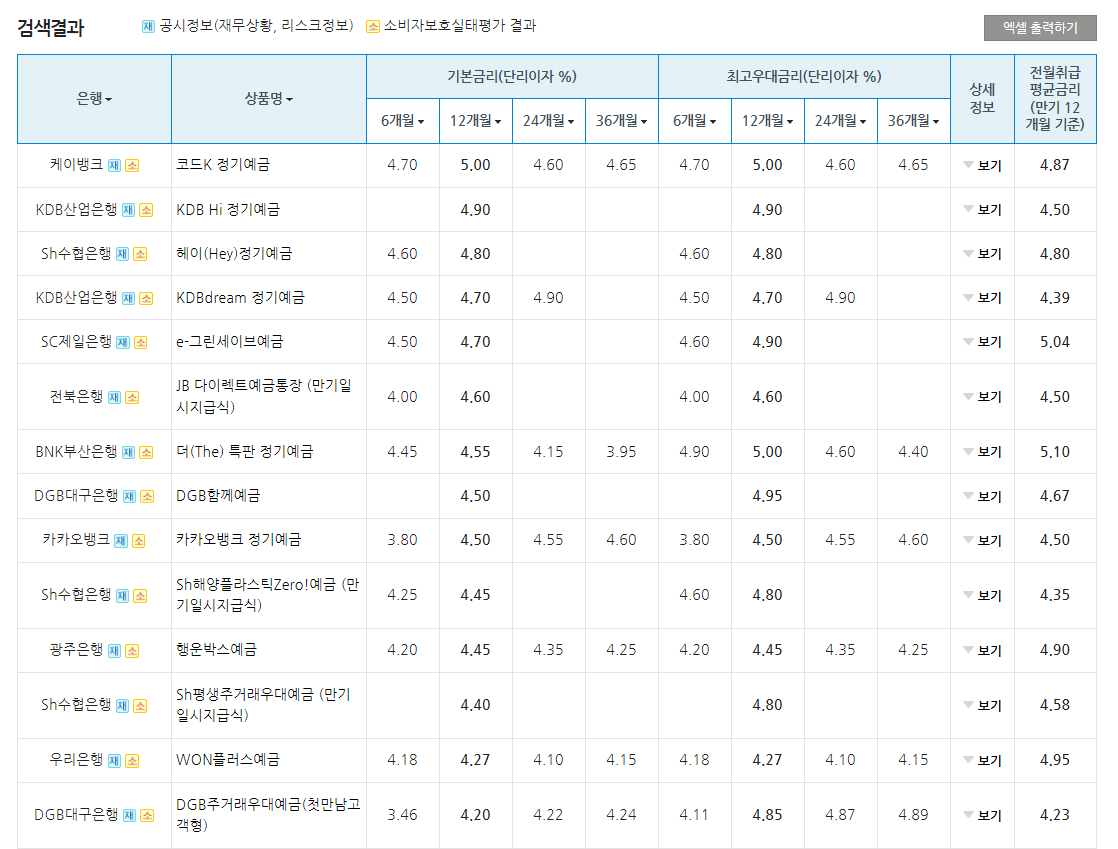This screenshot has width=1118, height=849.
Task: Click 재 icon in KDBdream 정기예금 row
Action: (x=128, y=298)
